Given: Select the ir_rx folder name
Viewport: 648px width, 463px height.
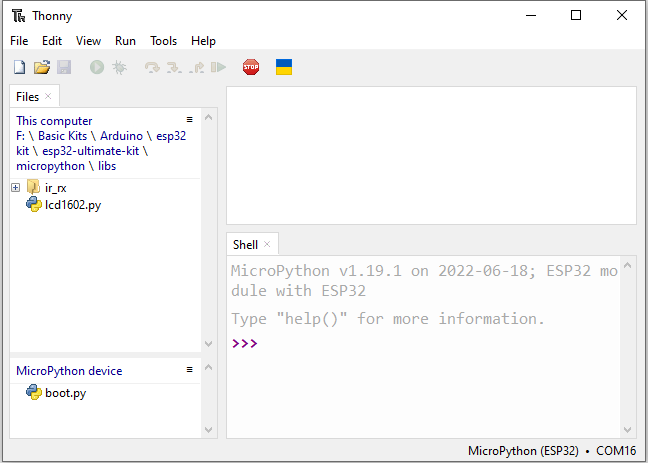Looking at the screenshot, I should [x=56, y=188].
